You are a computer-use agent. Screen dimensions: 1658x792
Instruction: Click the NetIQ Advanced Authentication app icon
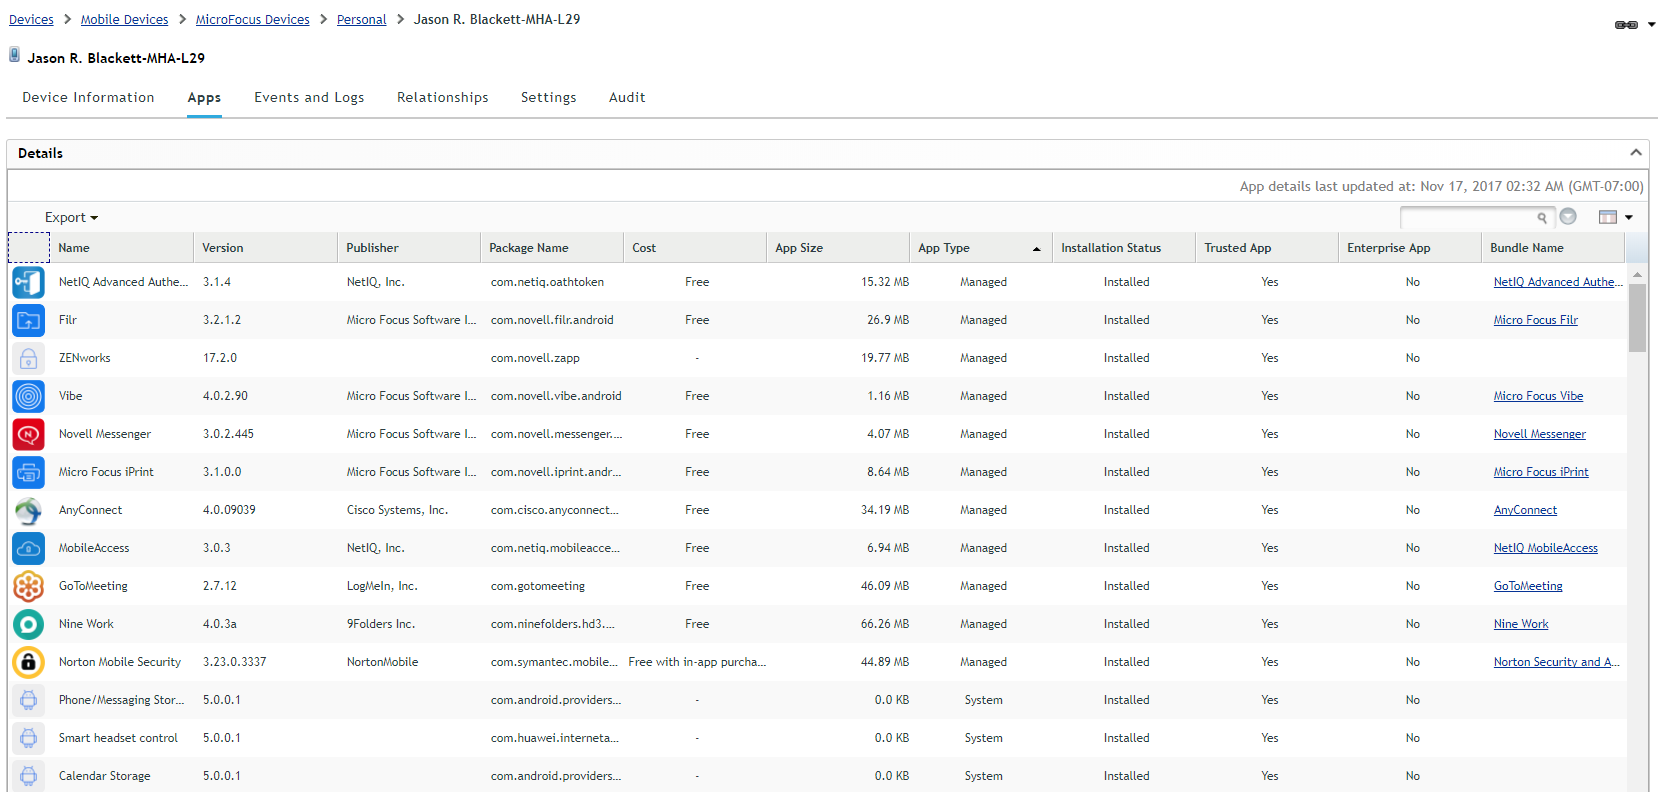(x=28, y=282)
